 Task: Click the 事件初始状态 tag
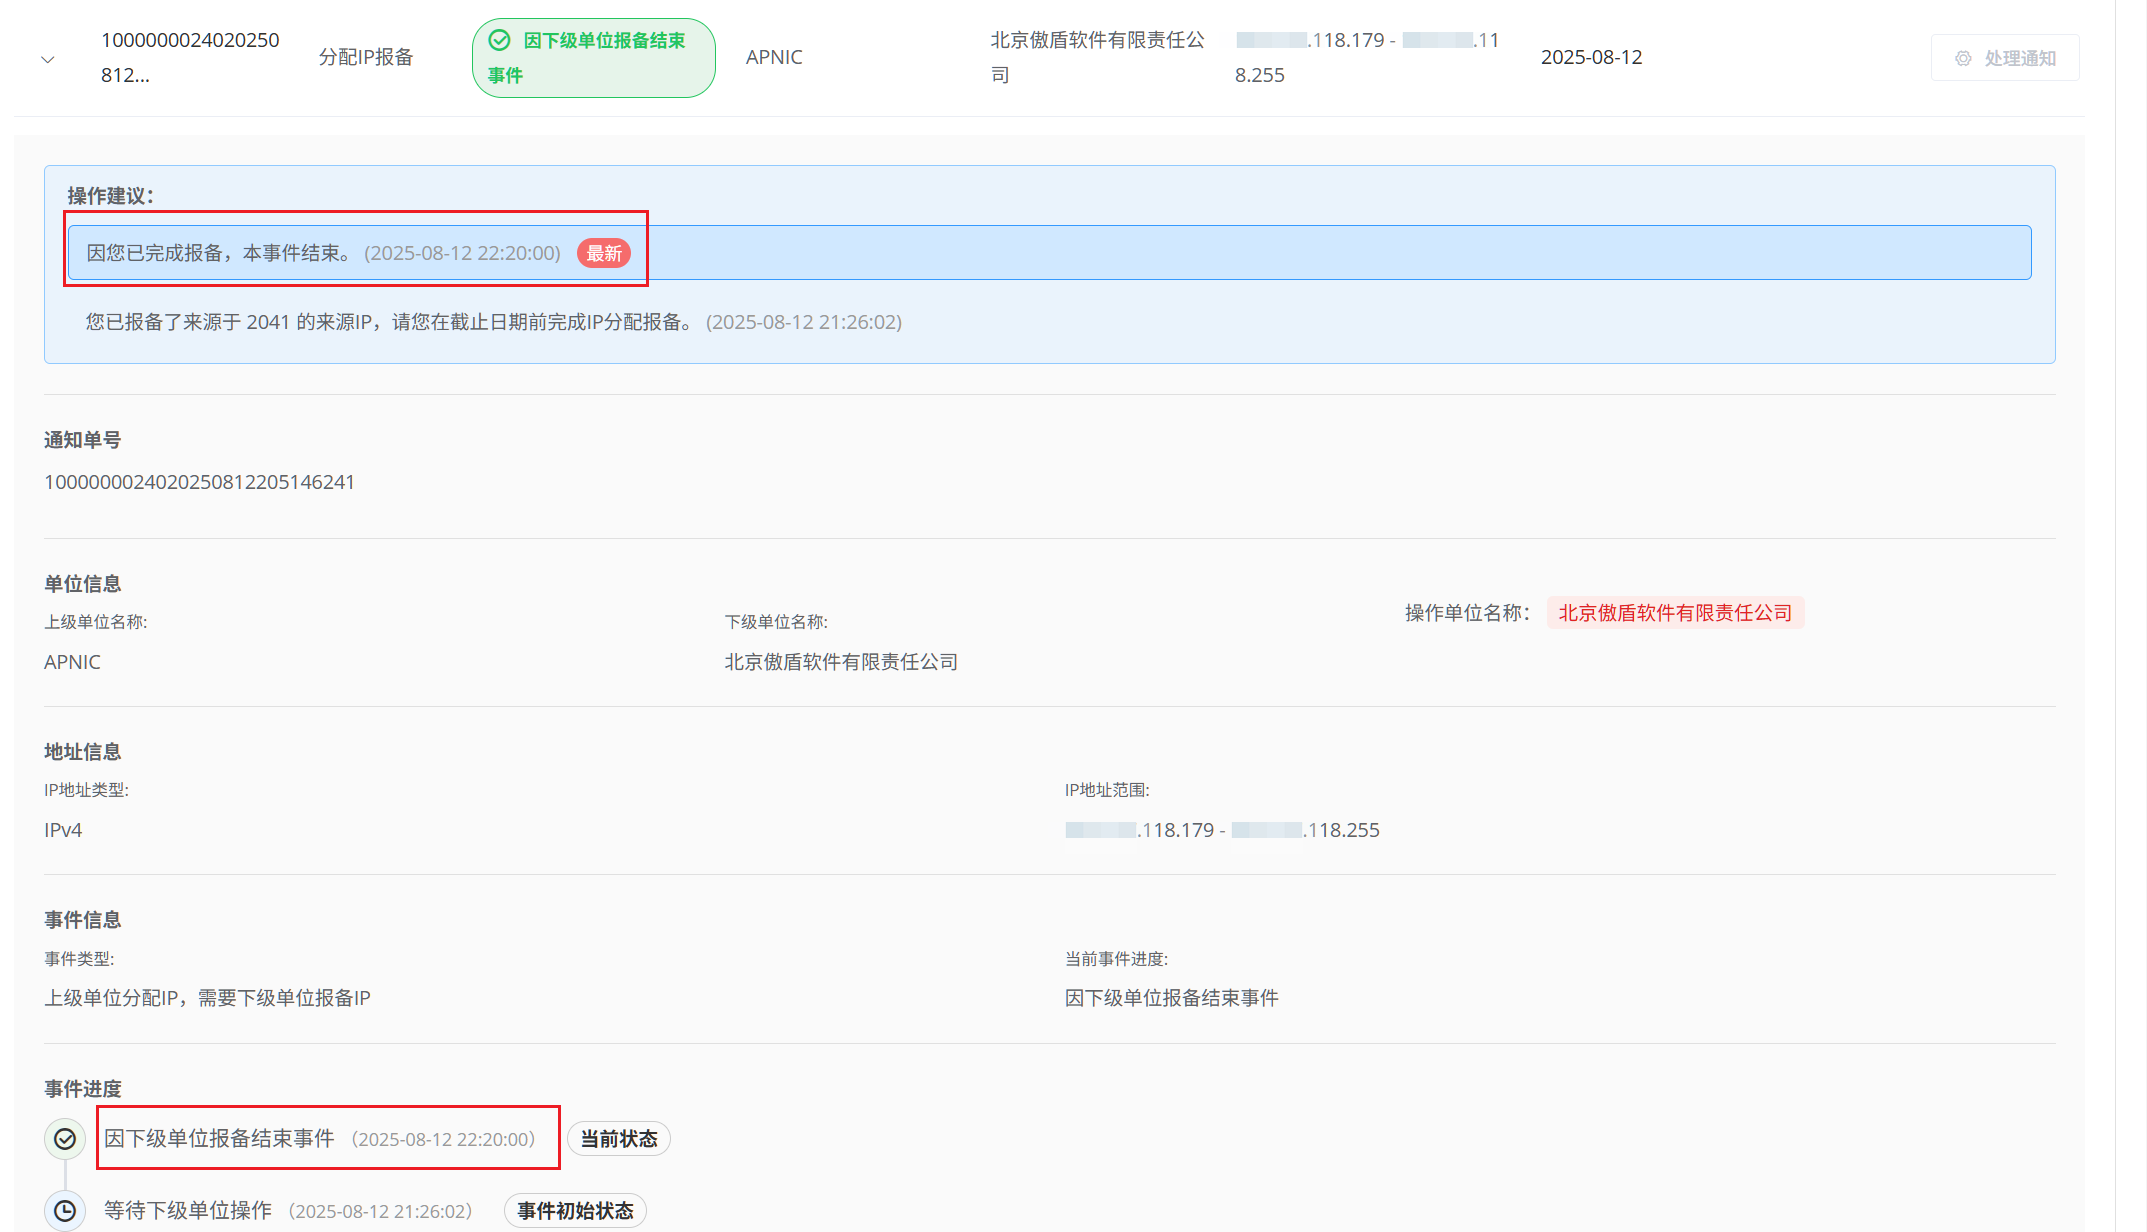tap(575, 1211)
